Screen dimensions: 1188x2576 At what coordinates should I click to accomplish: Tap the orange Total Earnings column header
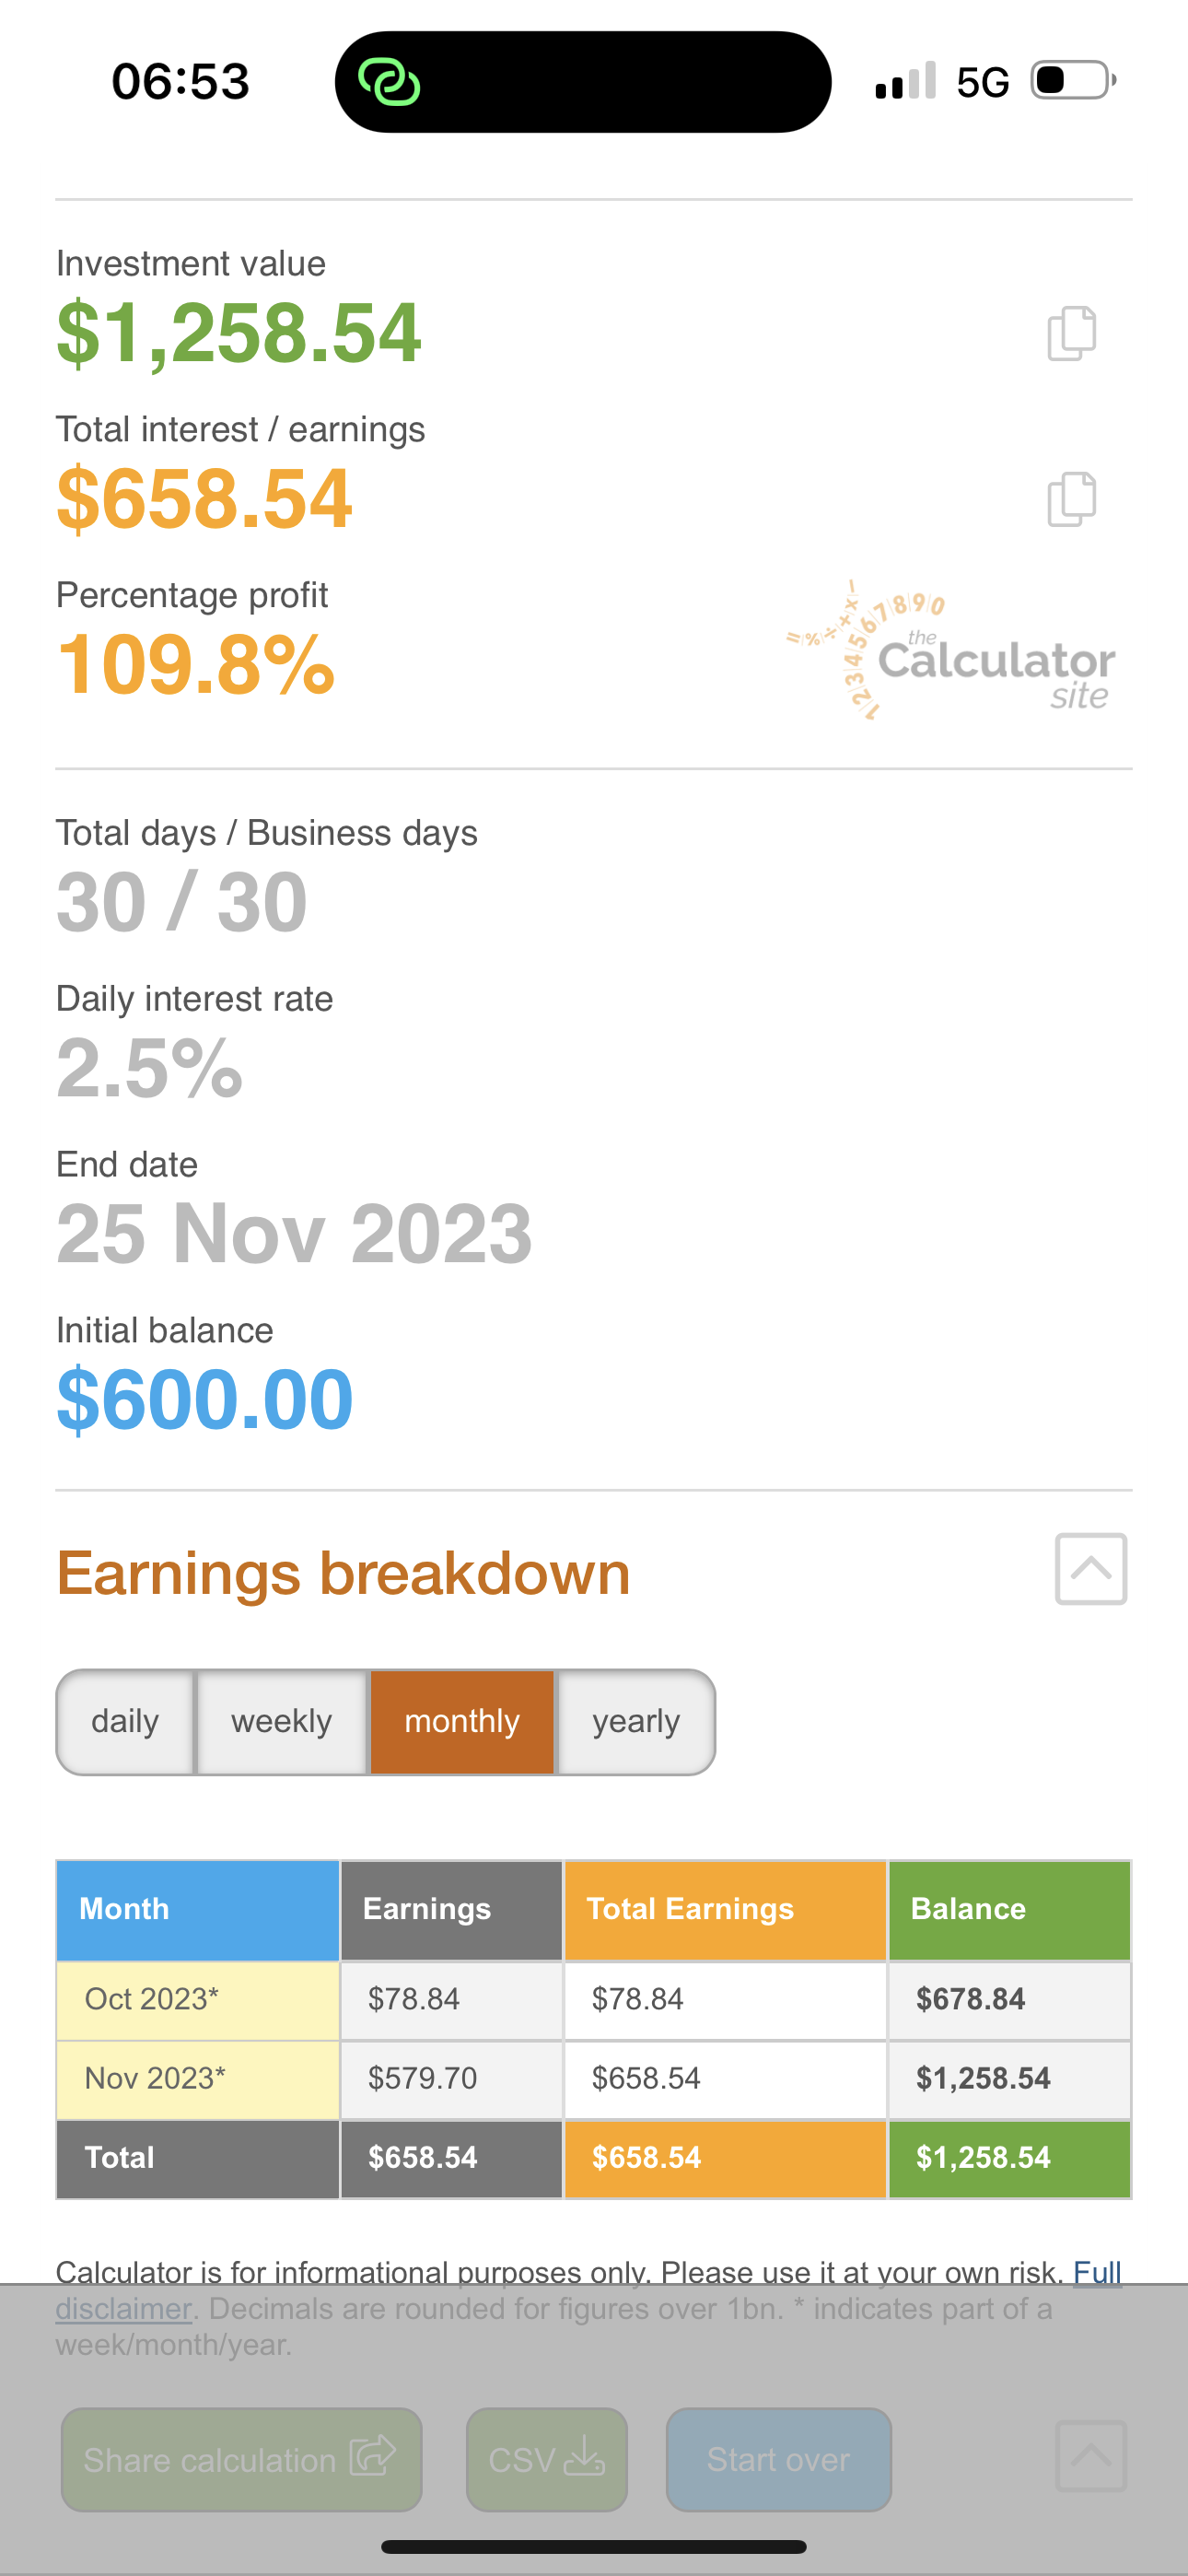(725, 1909)
